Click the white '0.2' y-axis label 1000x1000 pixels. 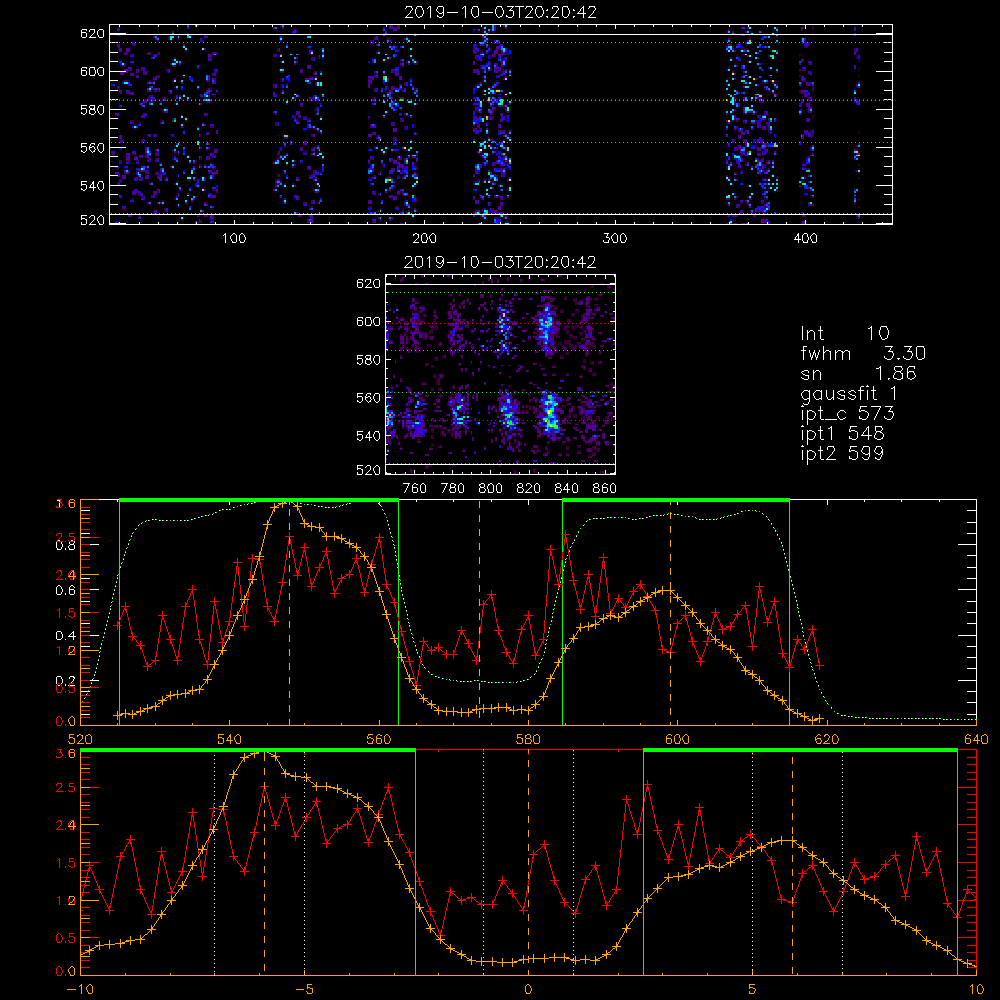pos(66,680)
